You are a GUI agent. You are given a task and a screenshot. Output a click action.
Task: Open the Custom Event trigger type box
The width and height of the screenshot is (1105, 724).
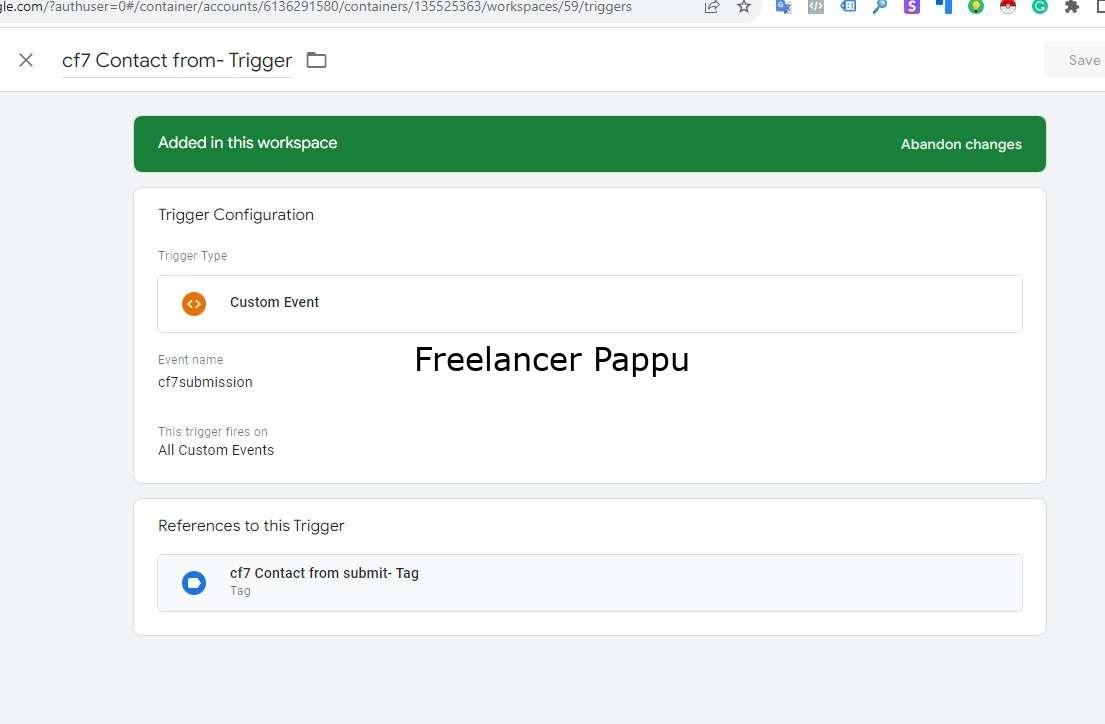click(590, 304)
